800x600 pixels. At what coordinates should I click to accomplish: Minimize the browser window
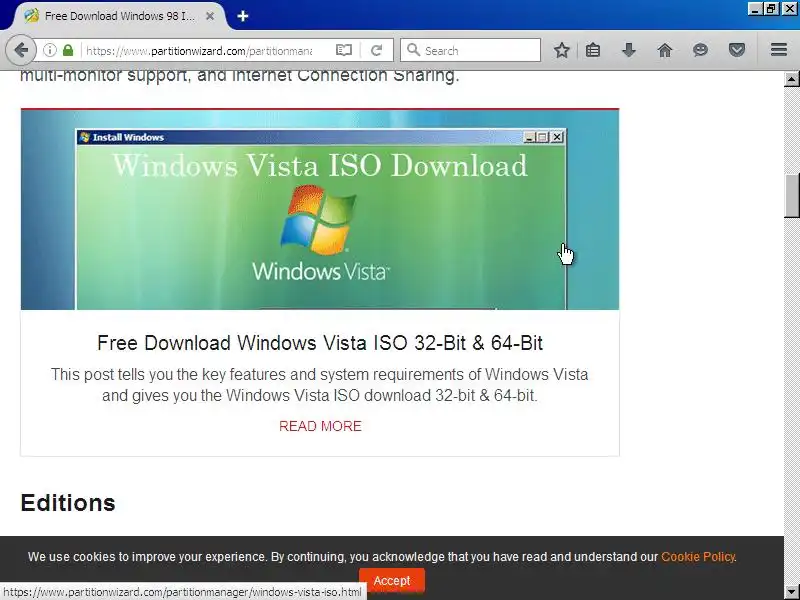coord(756,8)
